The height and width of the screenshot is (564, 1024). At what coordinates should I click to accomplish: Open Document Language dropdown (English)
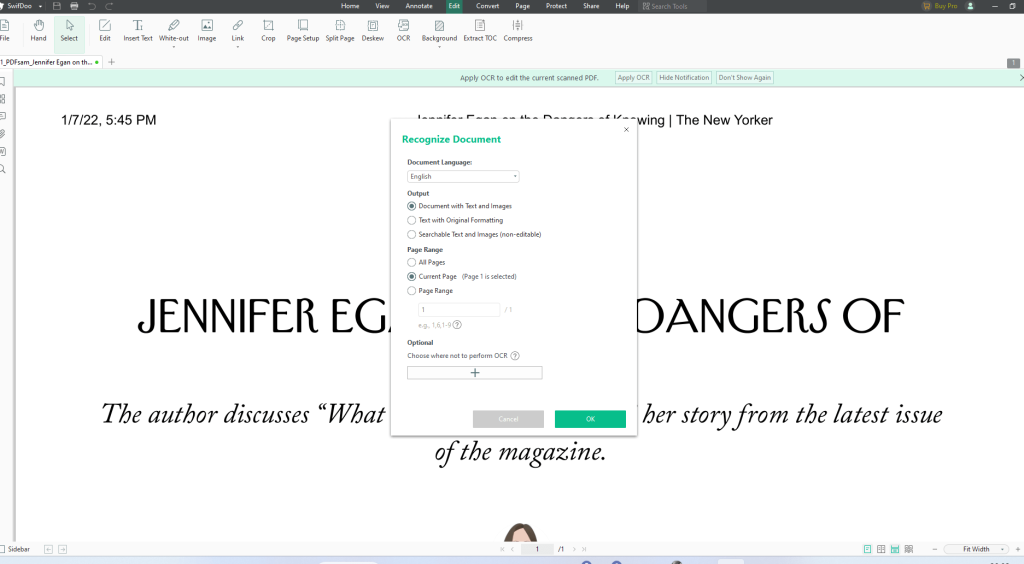pyautogui.click(x=463, y=176)
